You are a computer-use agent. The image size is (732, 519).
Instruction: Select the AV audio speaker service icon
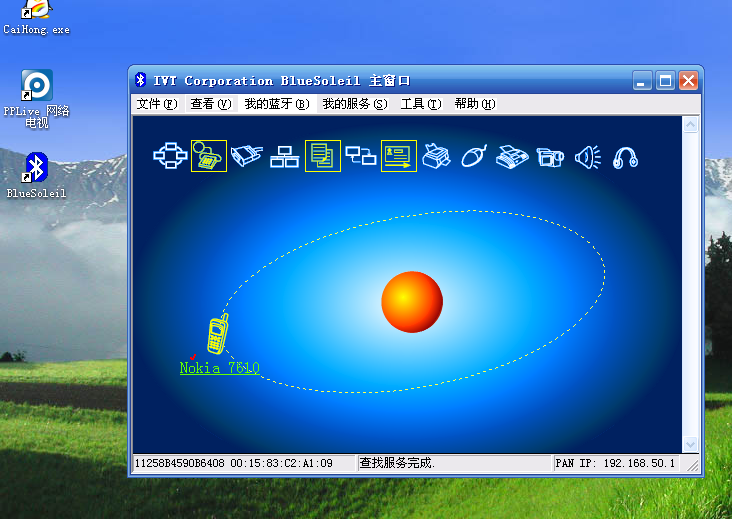[588, 157]
